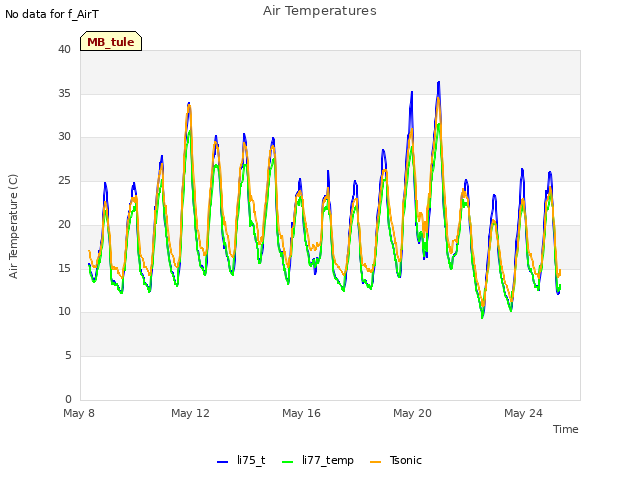This screenshot has height=480, width=640.
Task: Click the blue li75_t legend swatch
Action: pos(222,462)
